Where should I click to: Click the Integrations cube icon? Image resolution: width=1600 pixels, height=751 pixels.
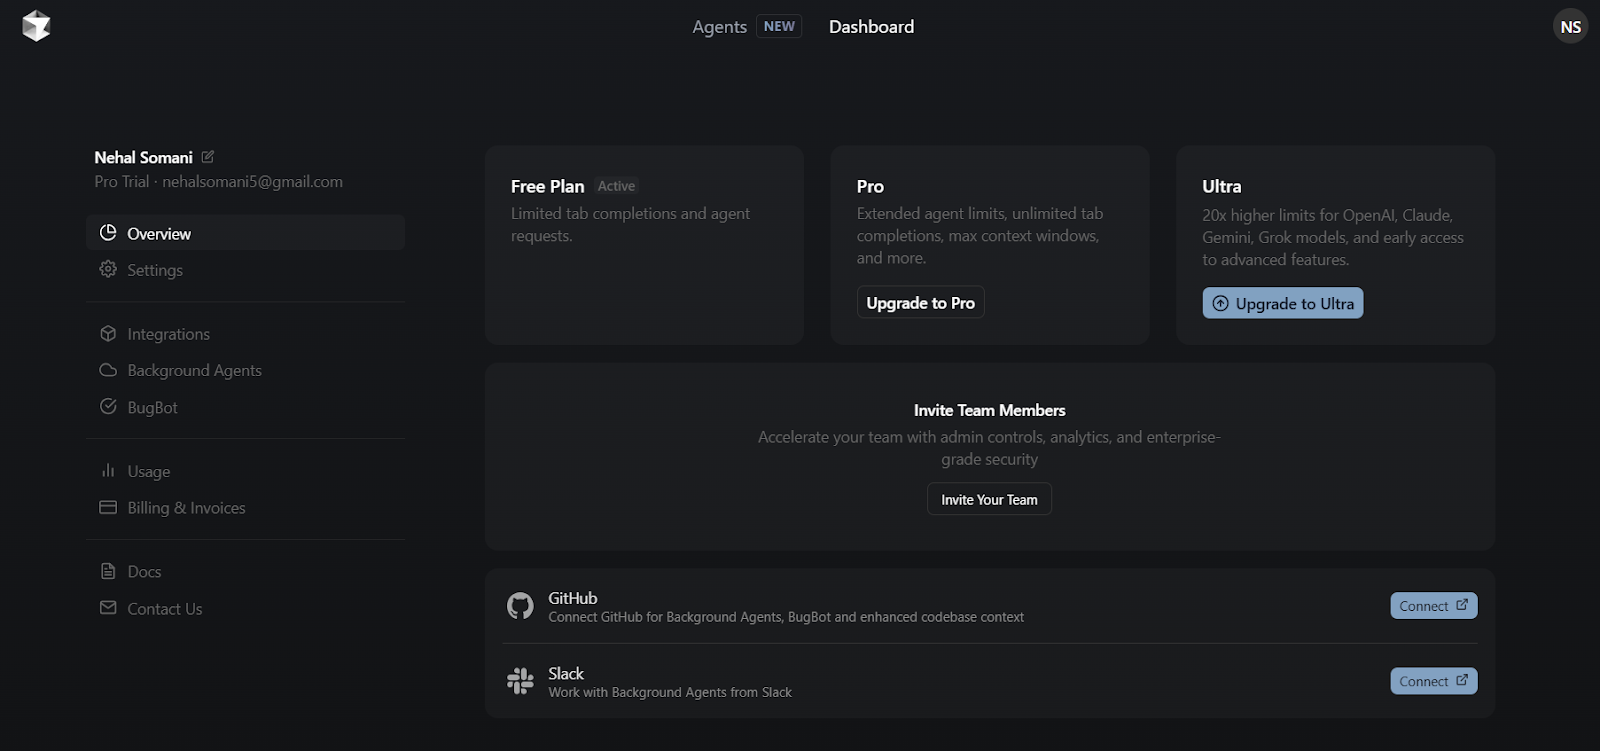pos(108,333)
